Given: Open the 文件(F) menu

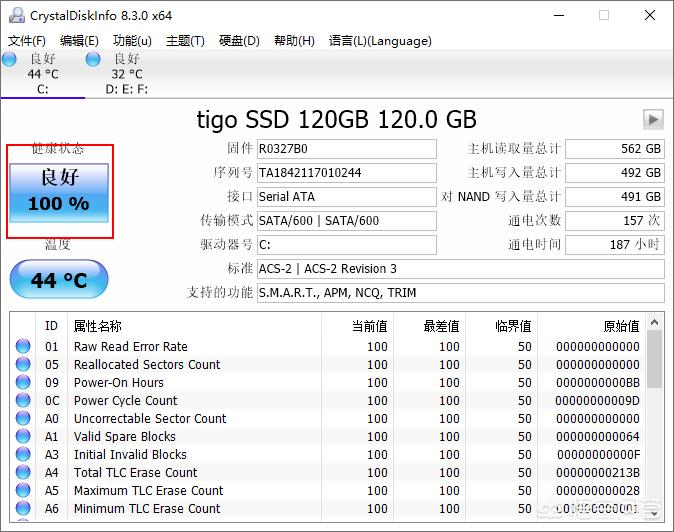Looking at the screenshot, I should [27, 41].
